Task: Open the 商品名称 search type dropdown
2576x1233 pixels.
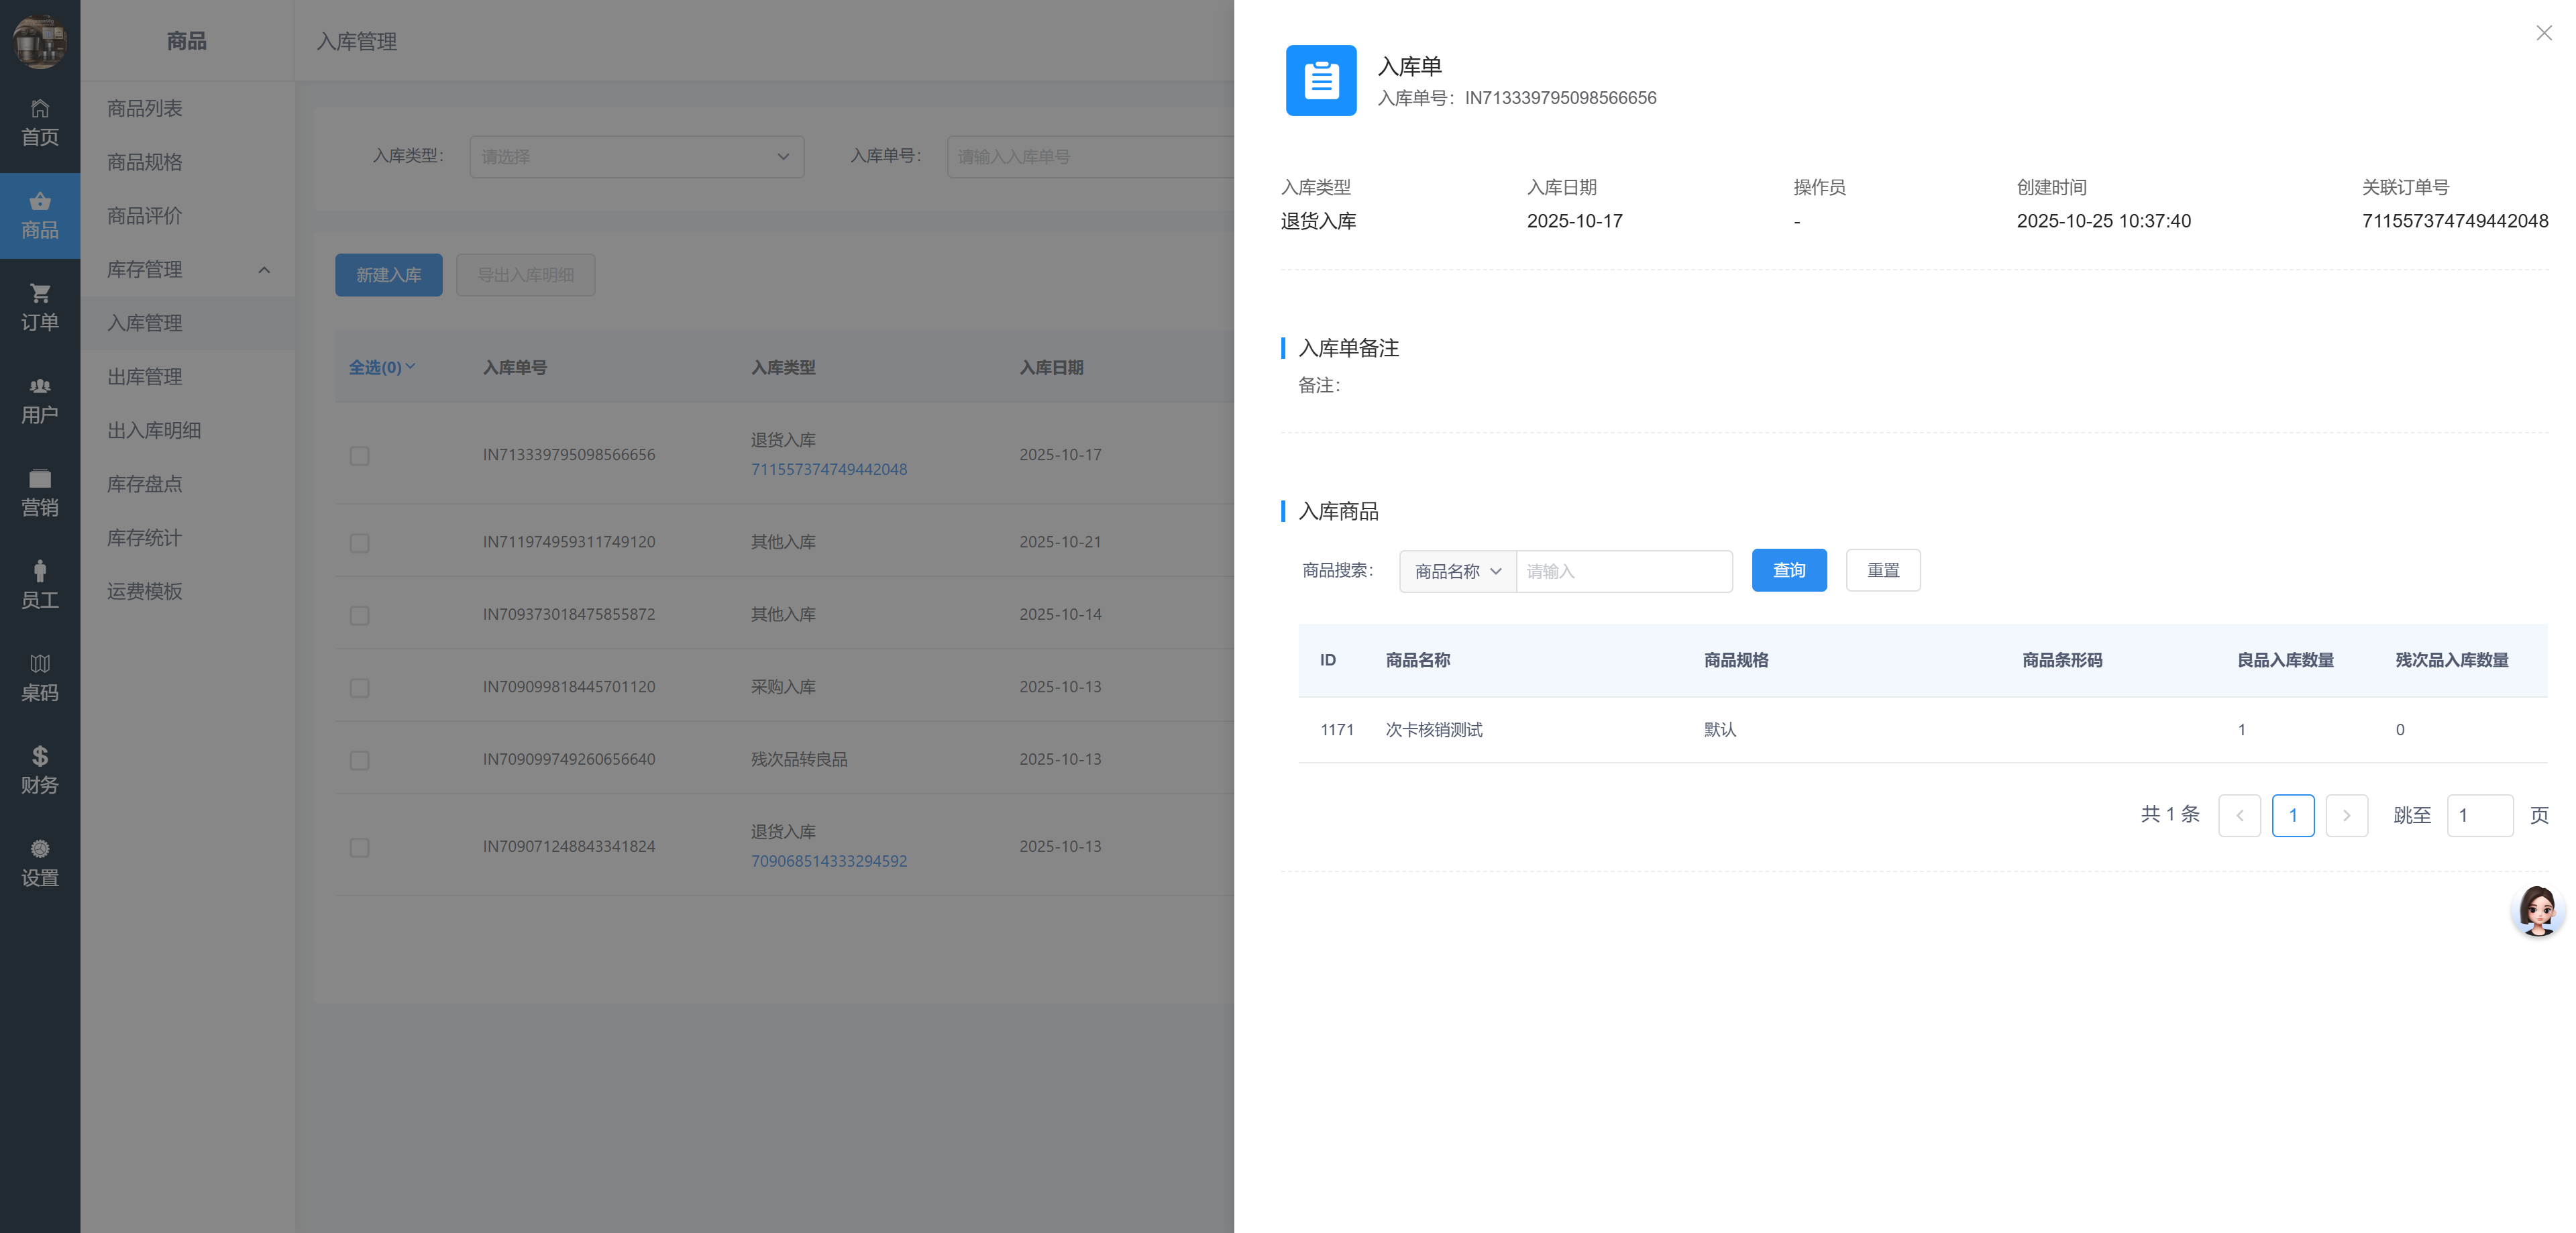Action: point(1457,571)
